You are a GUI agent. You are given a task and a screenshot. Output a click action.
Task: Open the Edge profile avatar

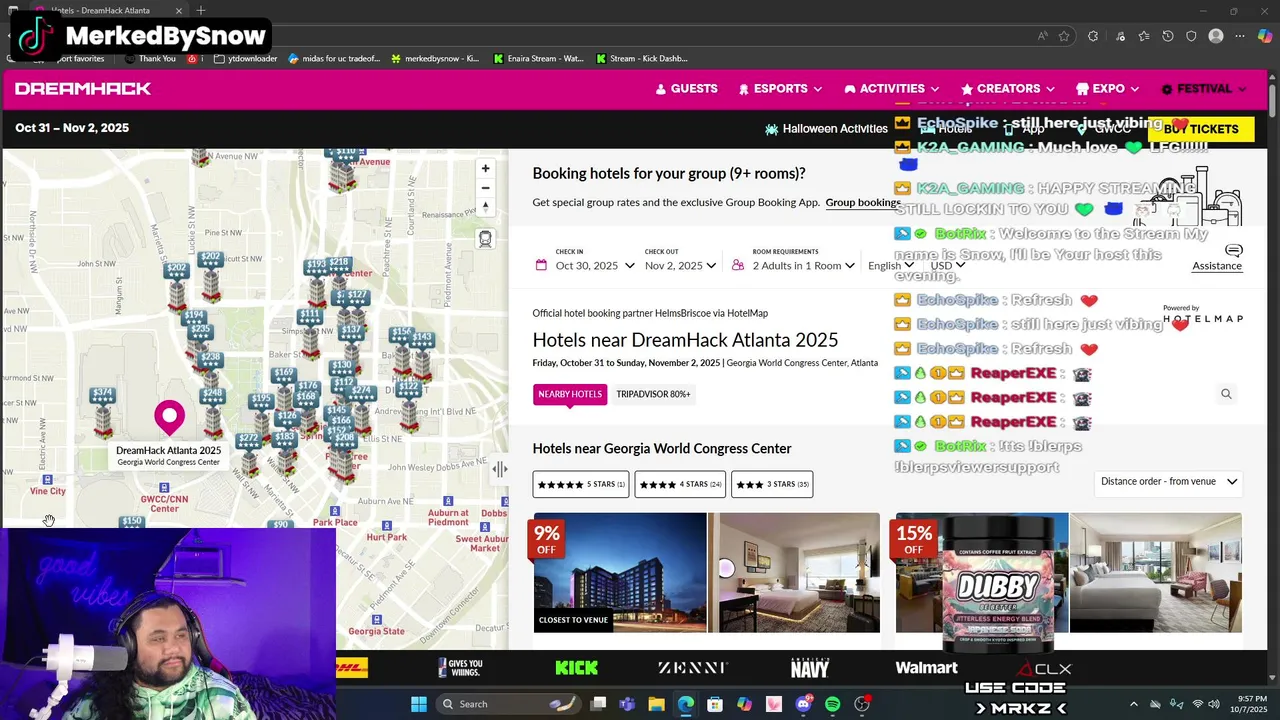tap(1216, 36)
